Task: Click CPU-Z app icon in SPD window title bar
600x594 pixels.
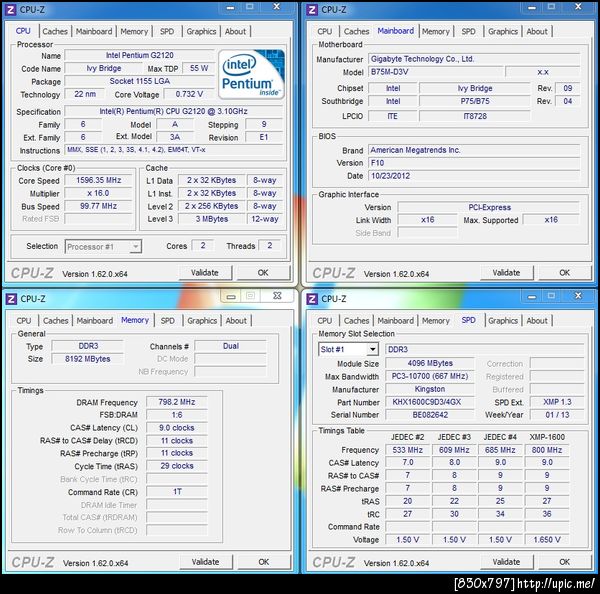Action: pyautogui.click(x=312, y=299)
